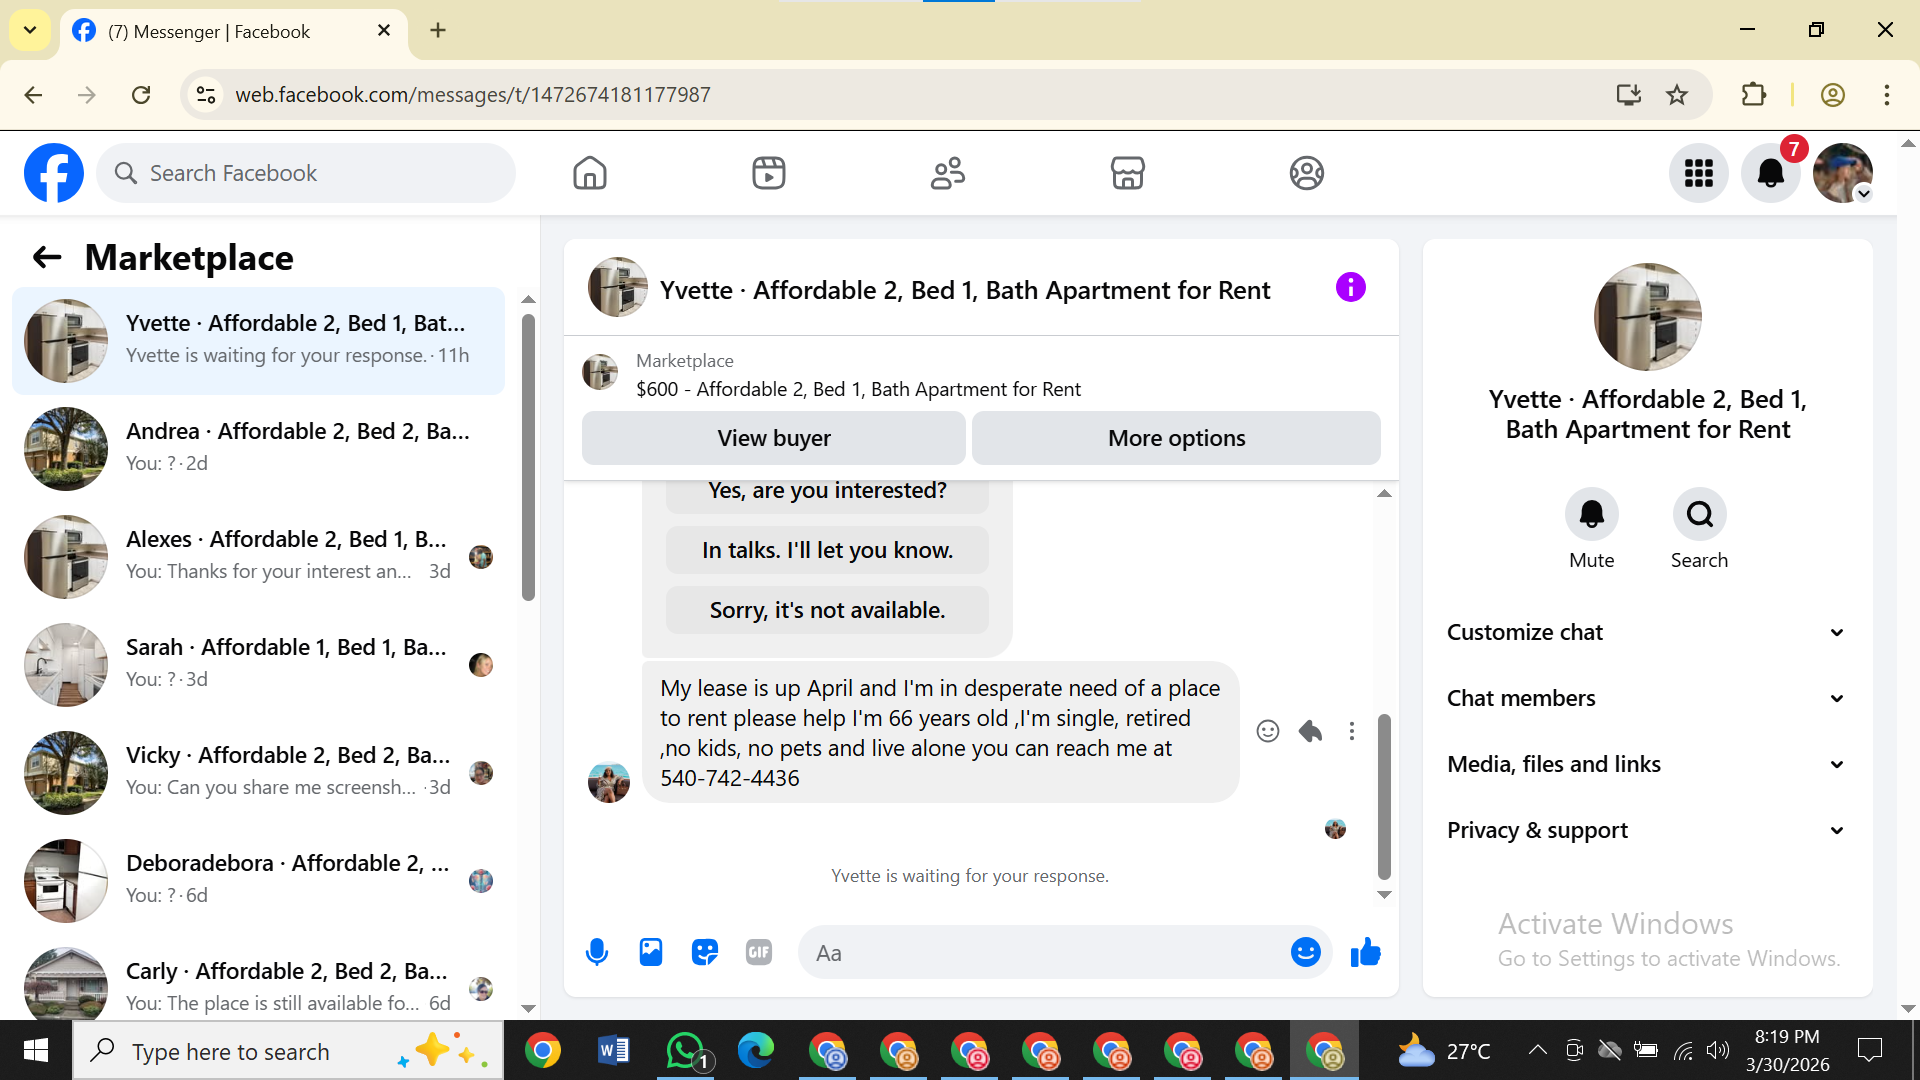Image resolution: width=1920 pixels, height=1080 pixels.
Task: Attach a photo using the image icon
Action: click(651, 952)
